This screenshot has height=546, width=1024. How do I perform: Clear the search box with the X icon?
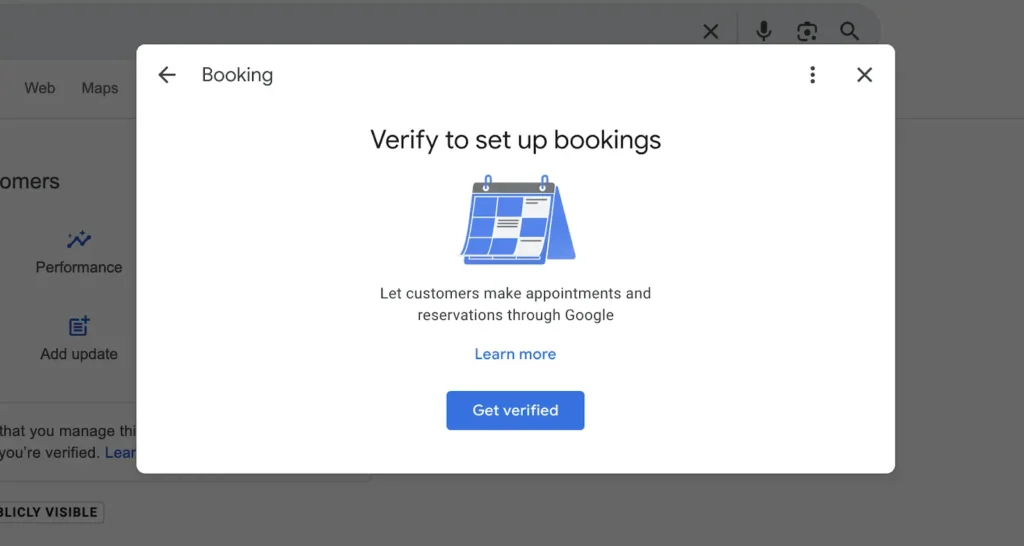click(711, 31)
